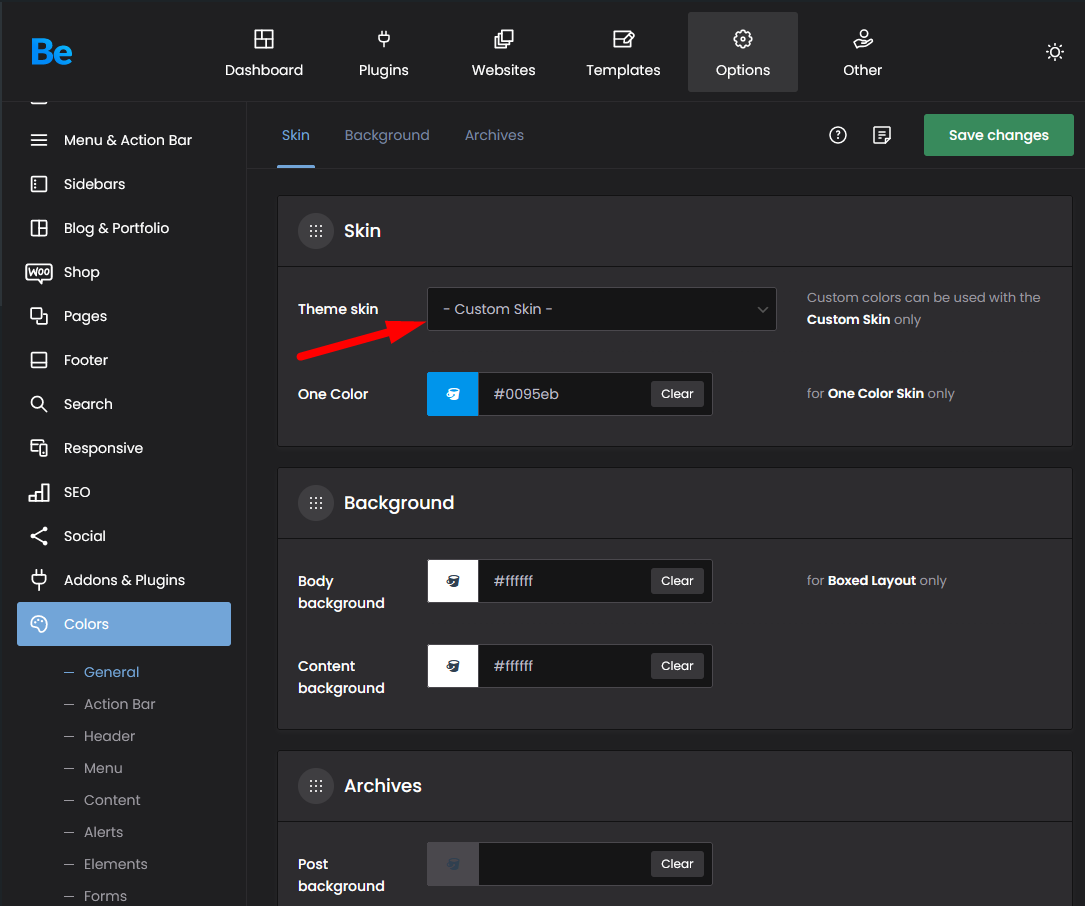Click the Pages icon in sidebar
The height and width of the screenshot is (906, 1085).
[x=39, y=316]
